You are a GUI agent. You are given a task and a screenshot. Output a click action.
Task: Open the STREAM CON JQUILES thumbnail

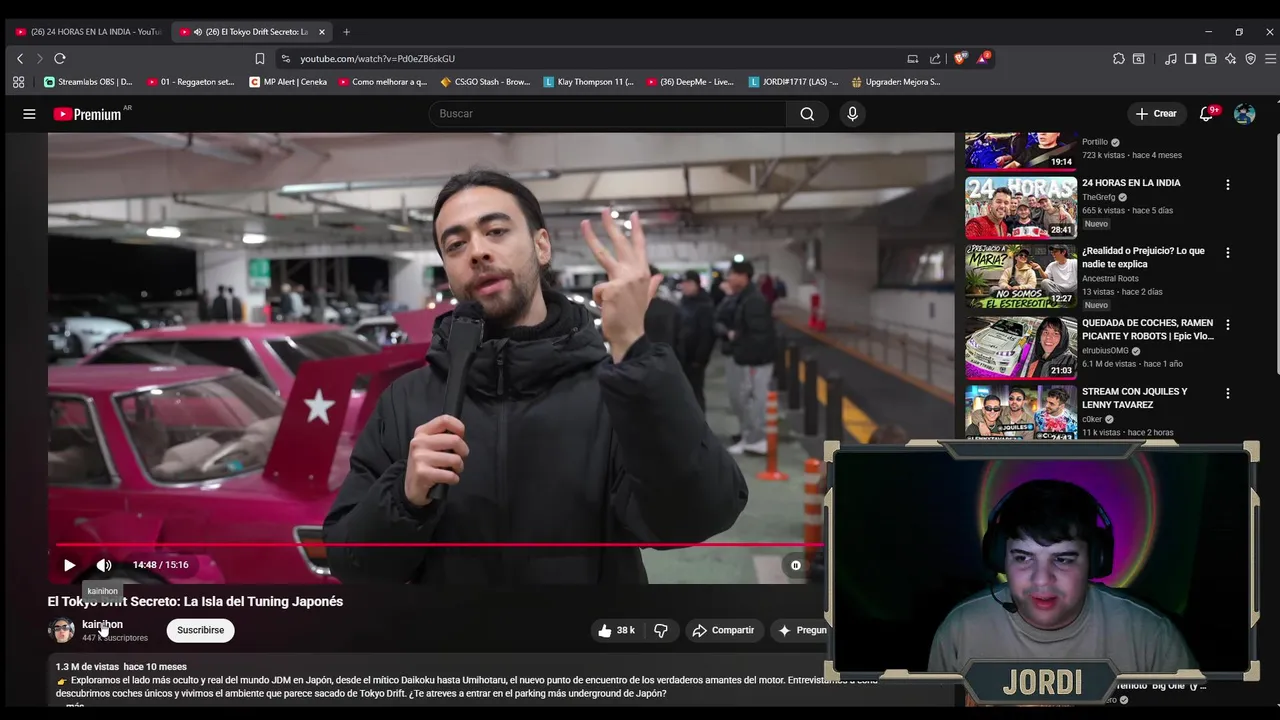pyautogui.click(x=1020, y=412)
